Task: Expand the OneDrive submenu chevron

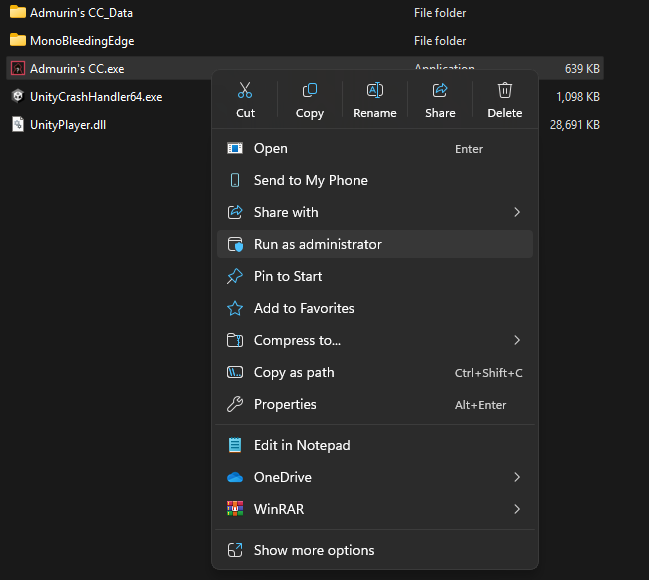Action: (517, 477)
